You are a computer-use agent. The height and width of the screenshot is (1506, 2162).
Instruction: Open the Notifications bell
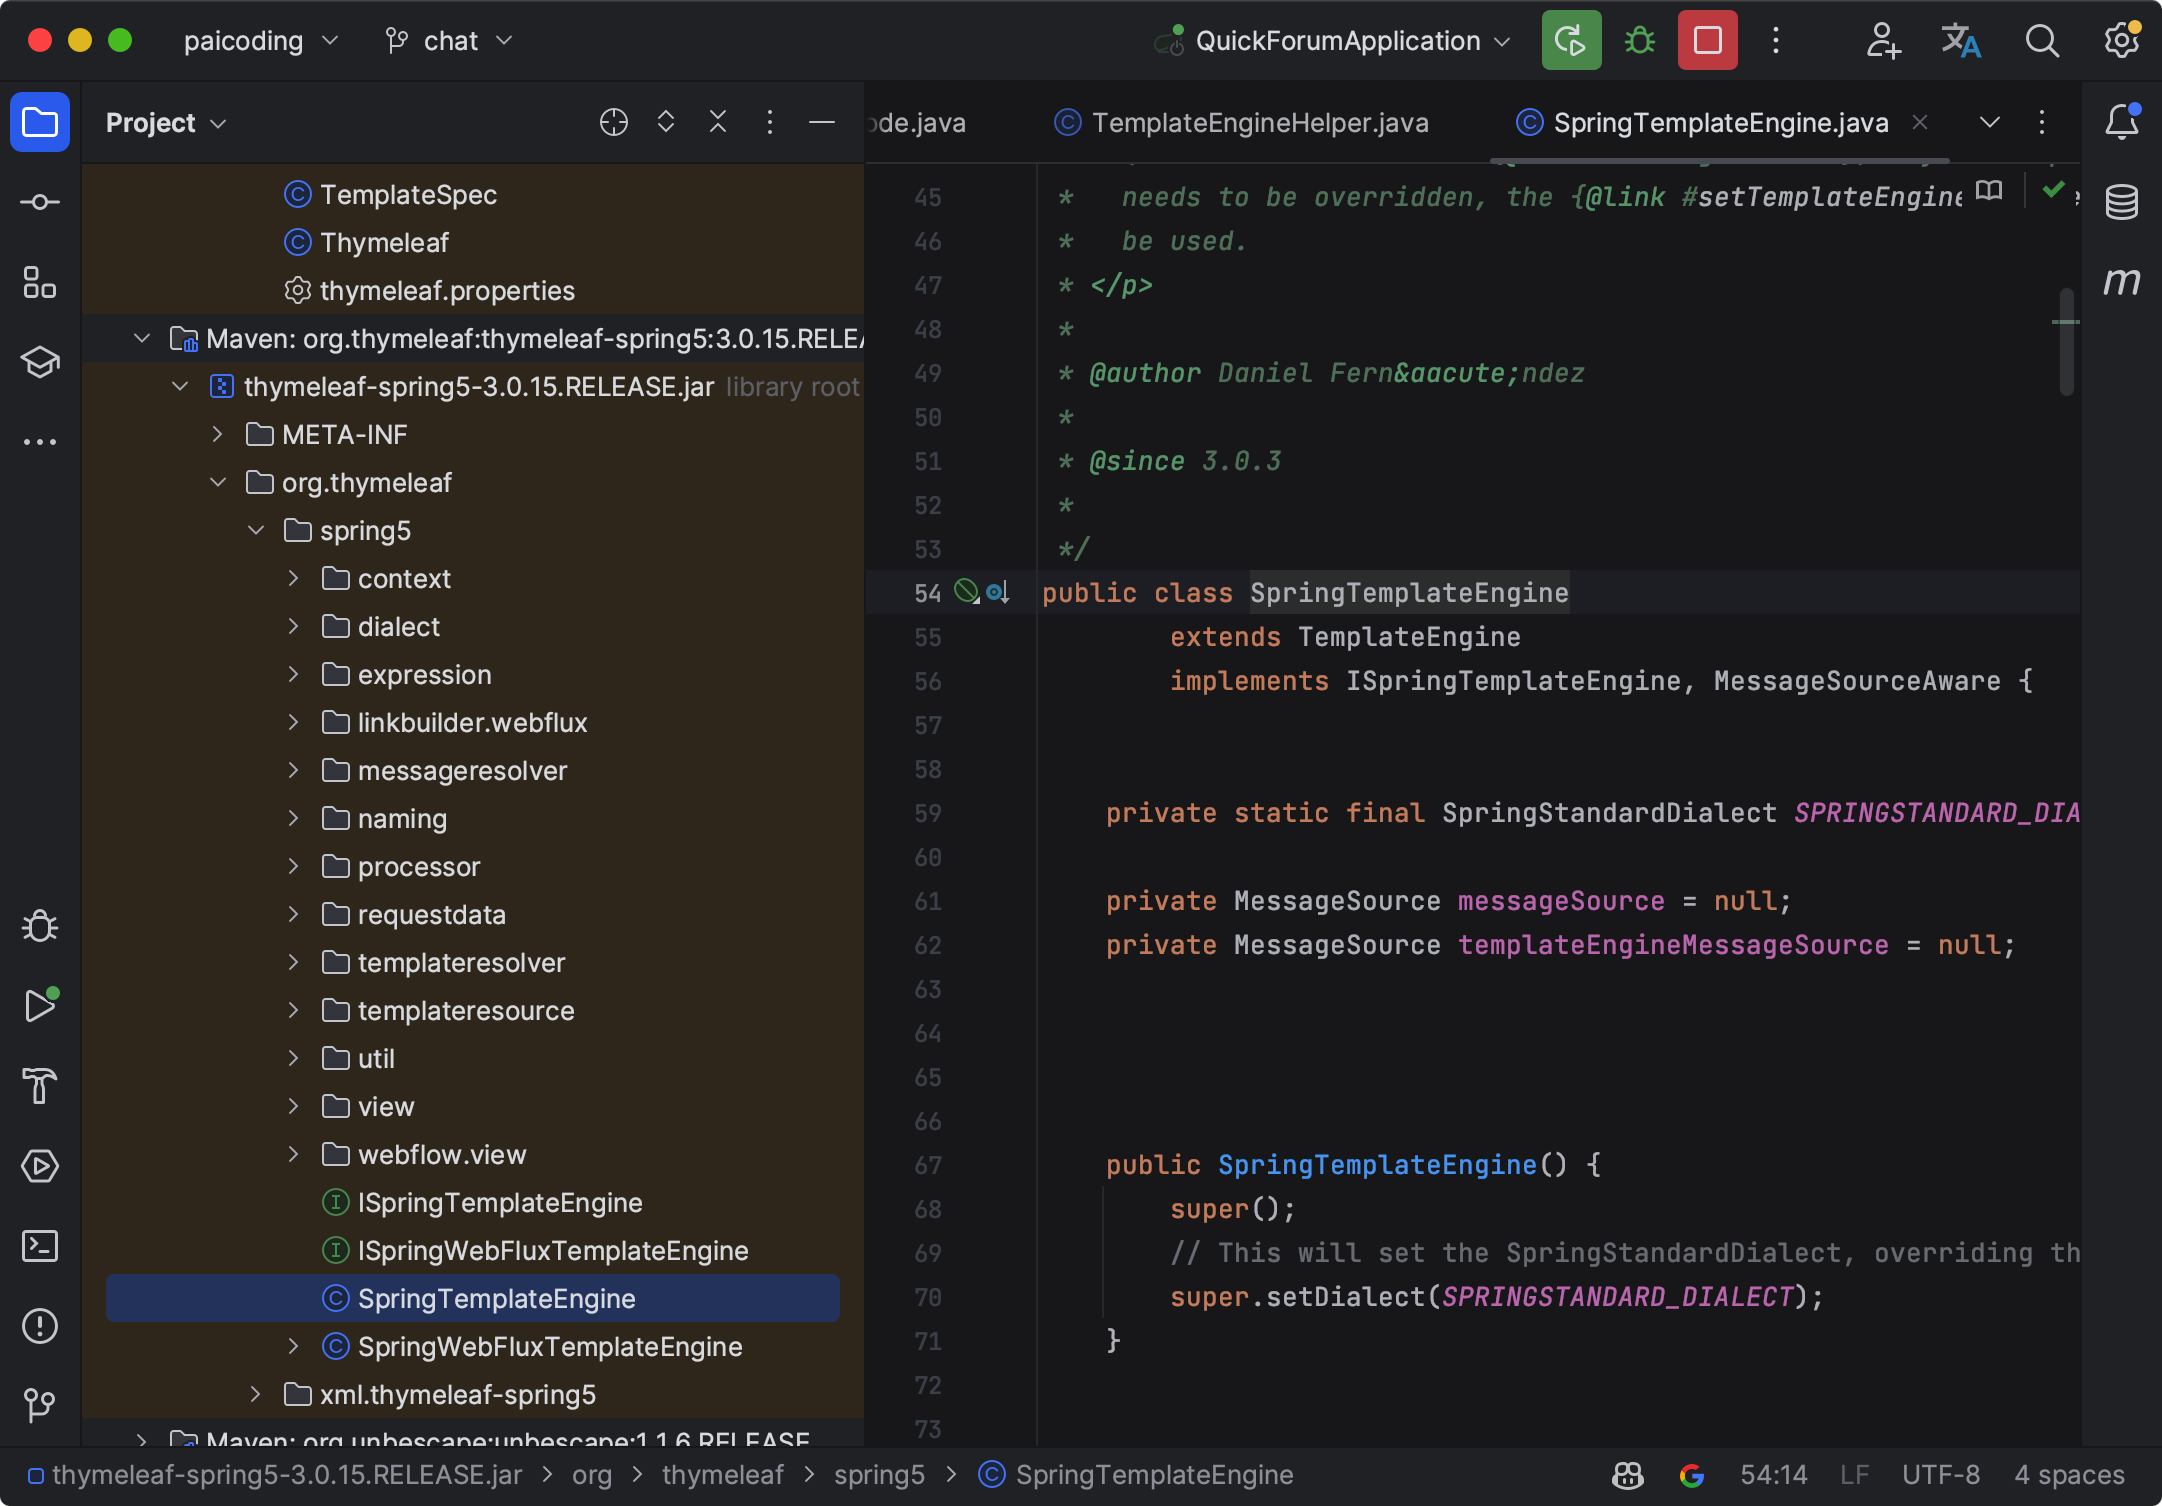(2122, 123)
